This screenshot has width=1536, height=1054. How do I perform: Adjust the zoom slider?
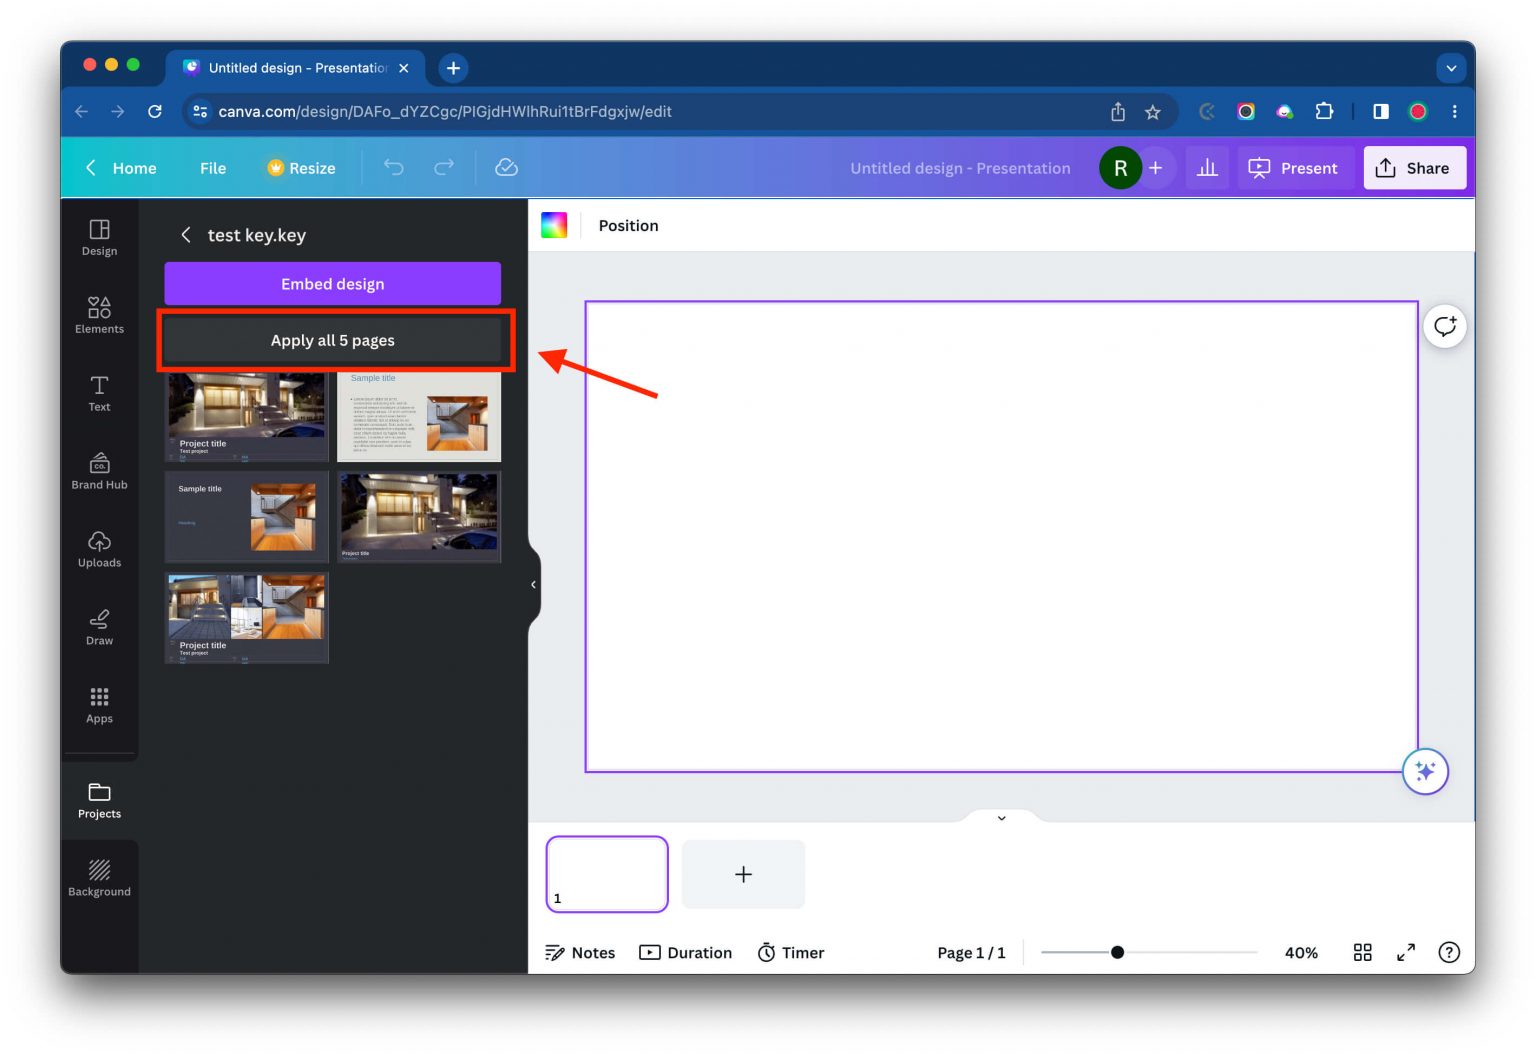click(1117, 952)
